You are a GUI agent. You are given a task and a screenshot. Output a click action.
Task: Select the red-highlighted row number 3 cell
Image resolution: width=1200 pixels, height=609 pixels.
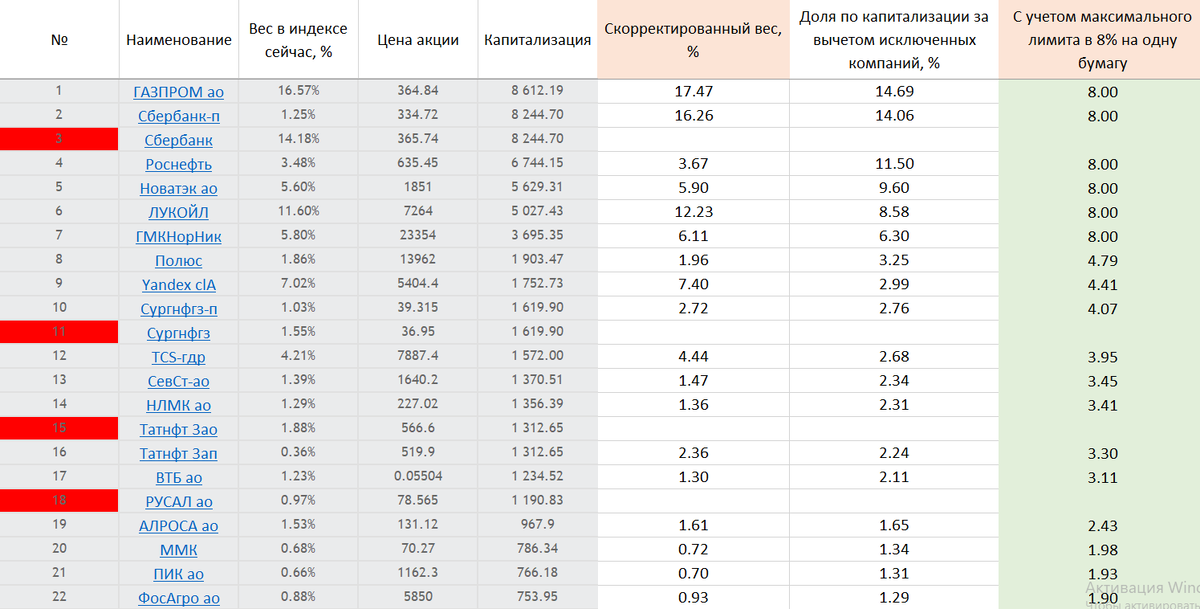click(x=59, y=140)
